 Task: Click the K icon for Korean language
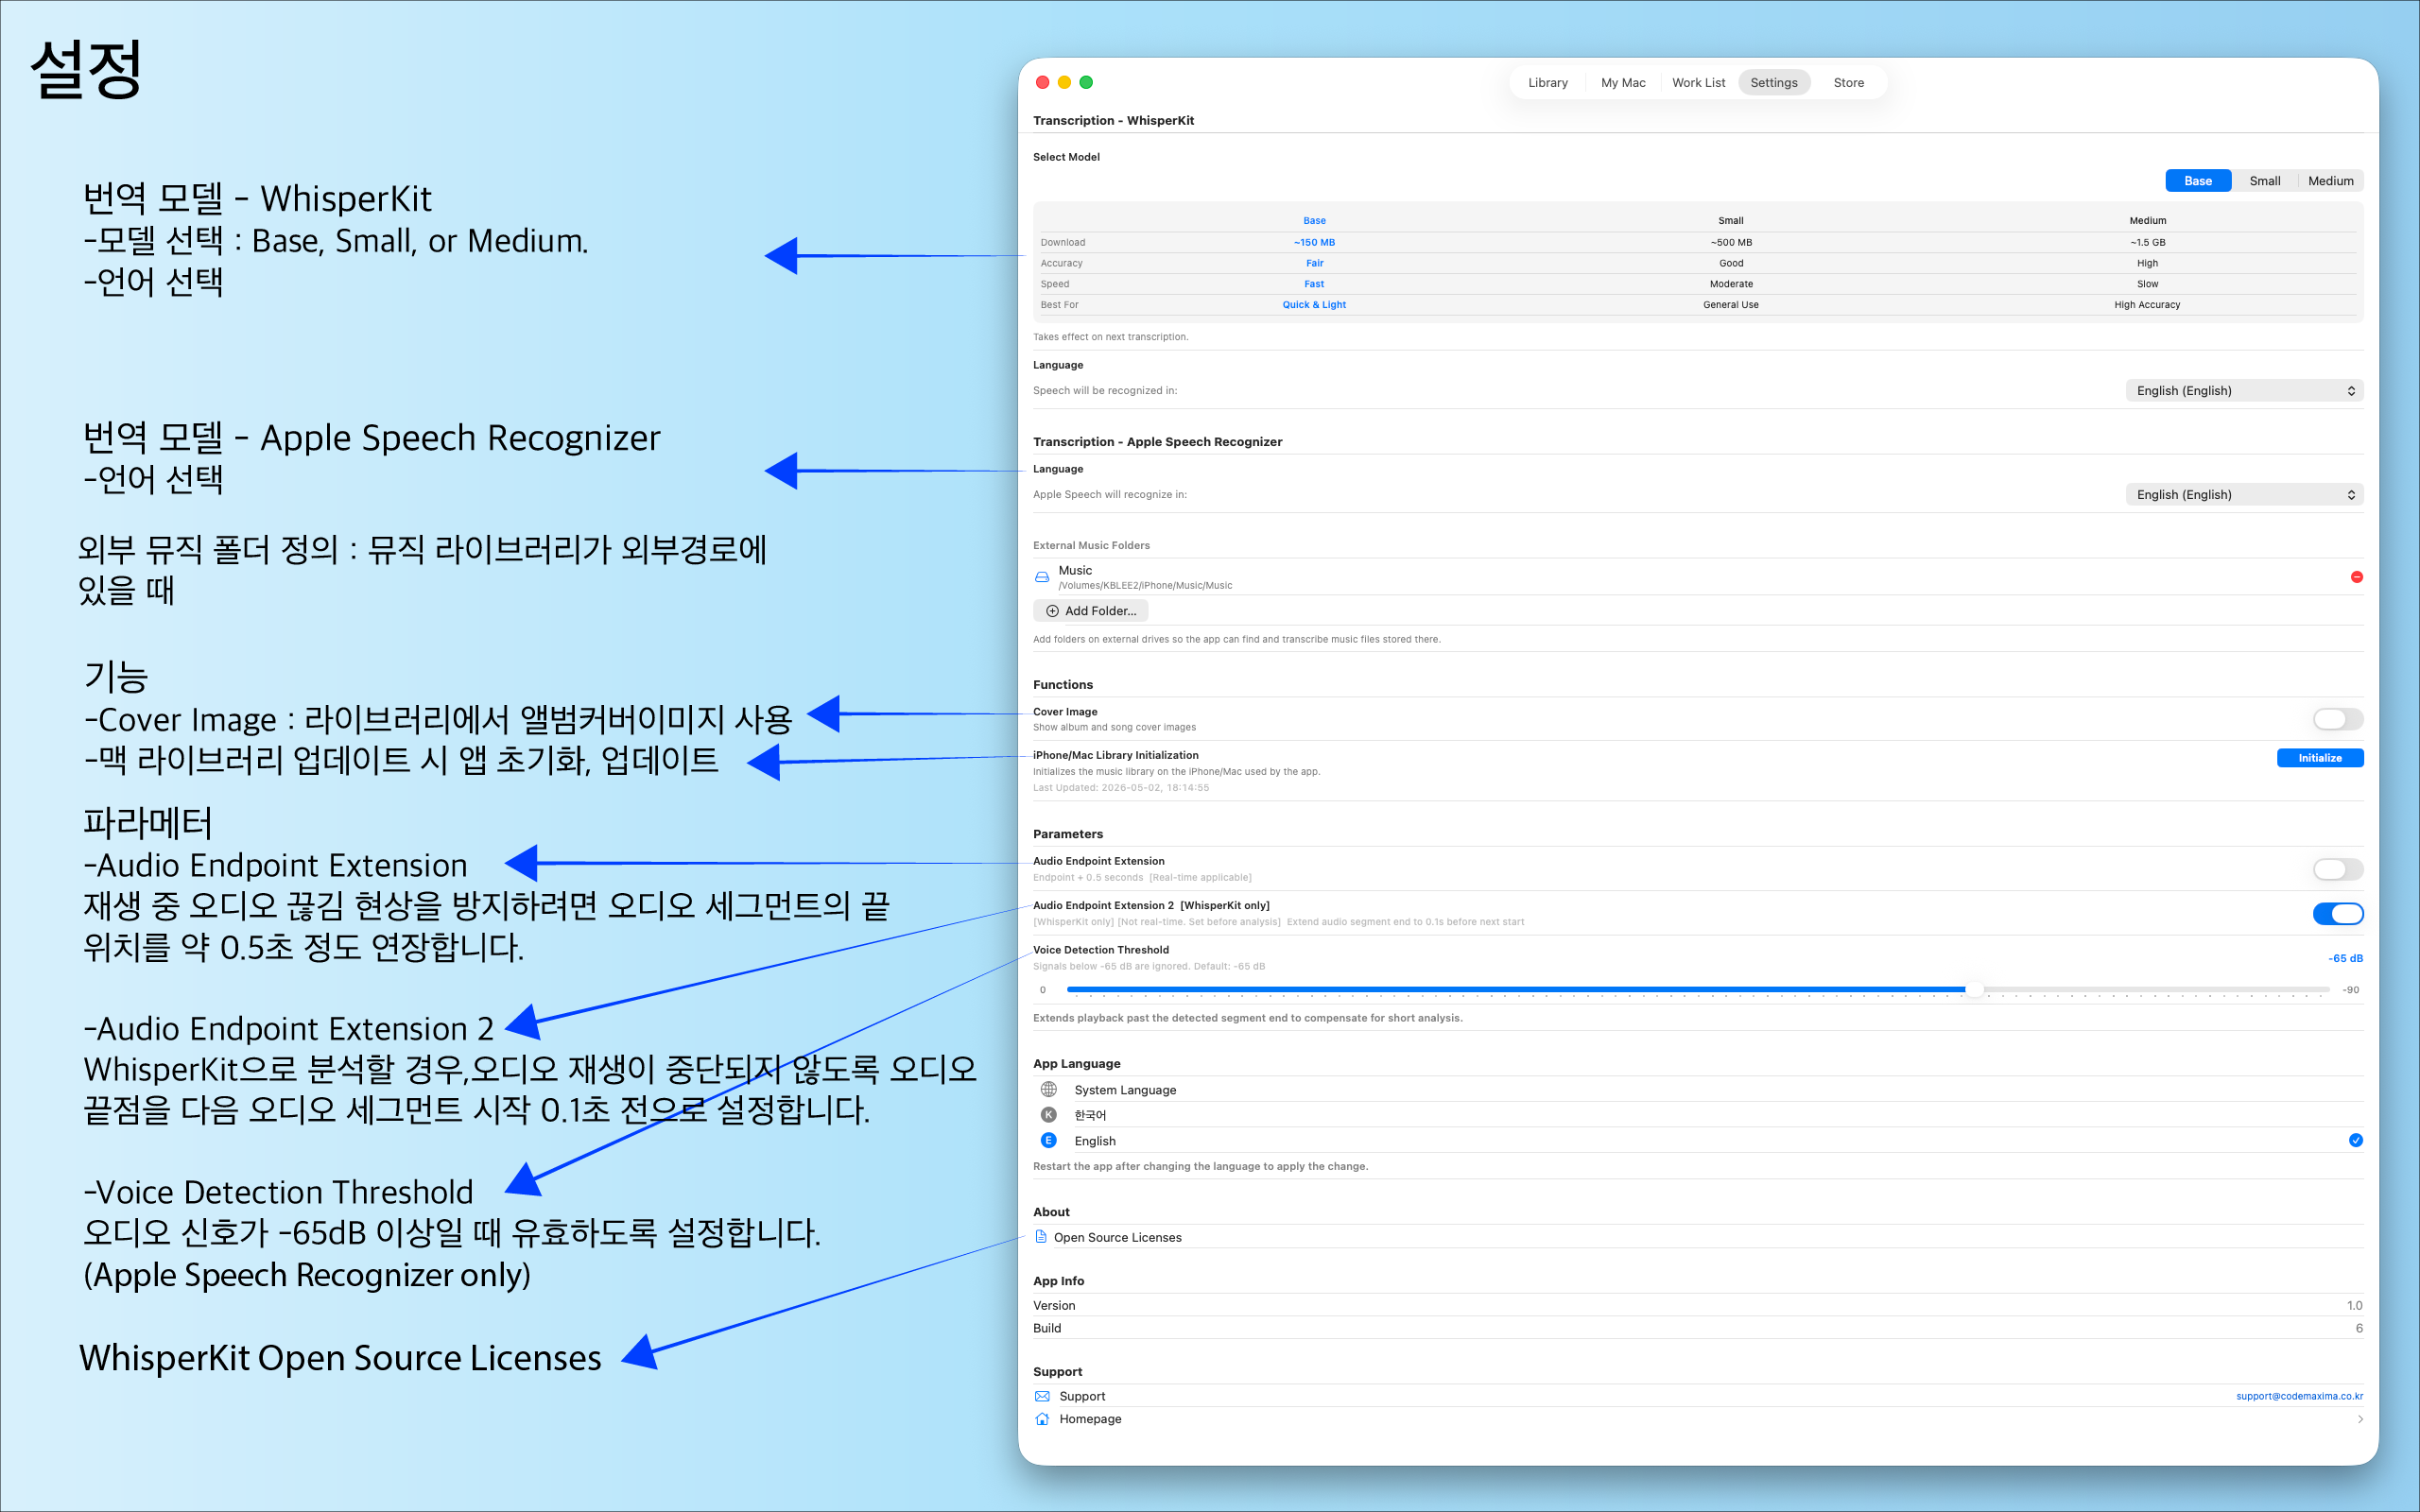pyautogui.click(x=1049, y=1114)
